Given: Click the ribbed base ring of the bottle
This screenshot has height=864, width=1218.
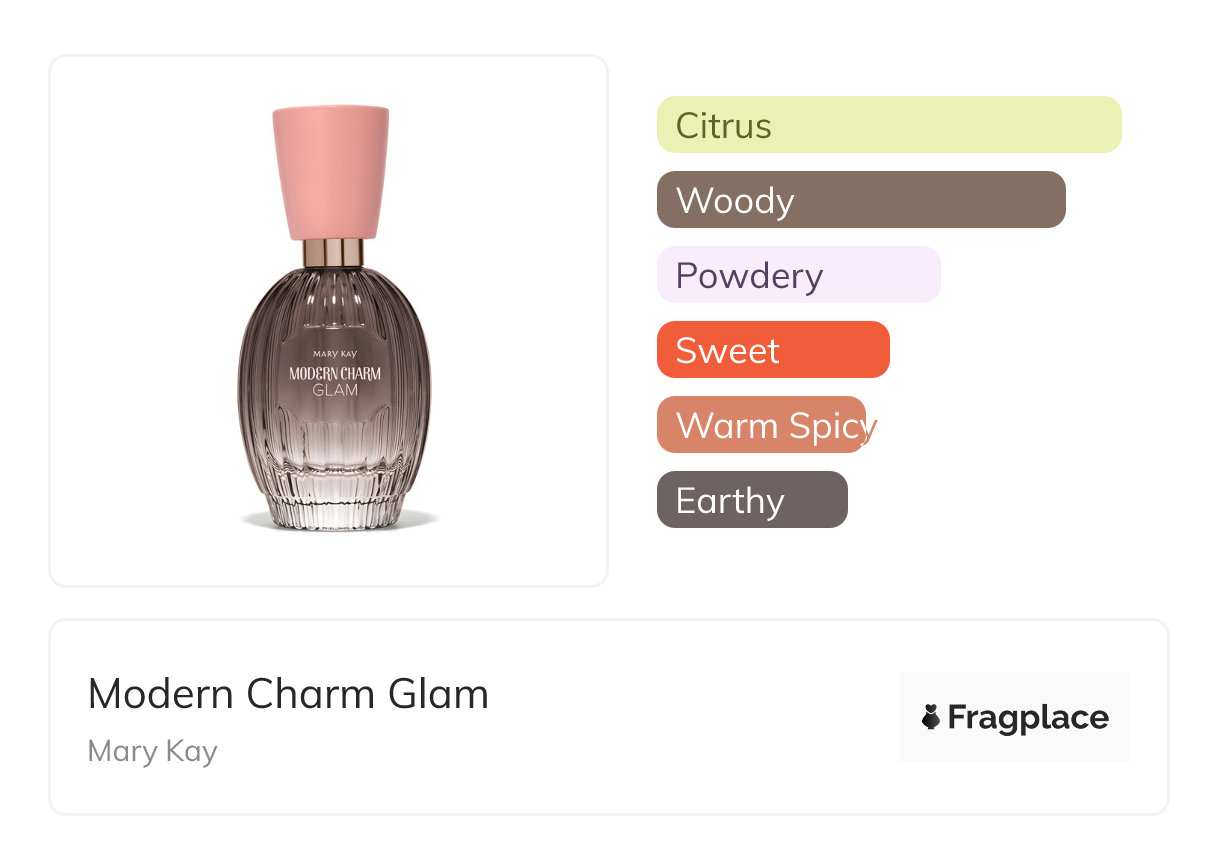Looking at the screenshot, I should (x=336, y=500).
